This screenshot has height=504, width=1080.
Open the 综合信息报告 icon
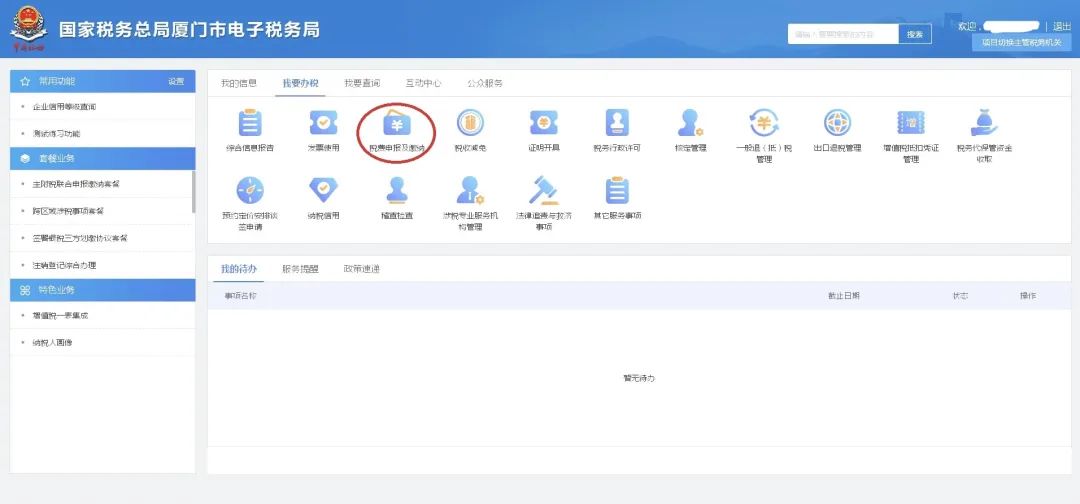tap(249, 123)
